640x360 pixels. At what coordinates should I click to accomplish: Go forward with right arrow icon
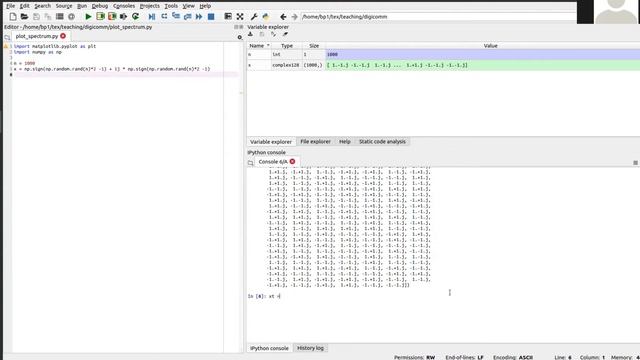coord(294,17)
